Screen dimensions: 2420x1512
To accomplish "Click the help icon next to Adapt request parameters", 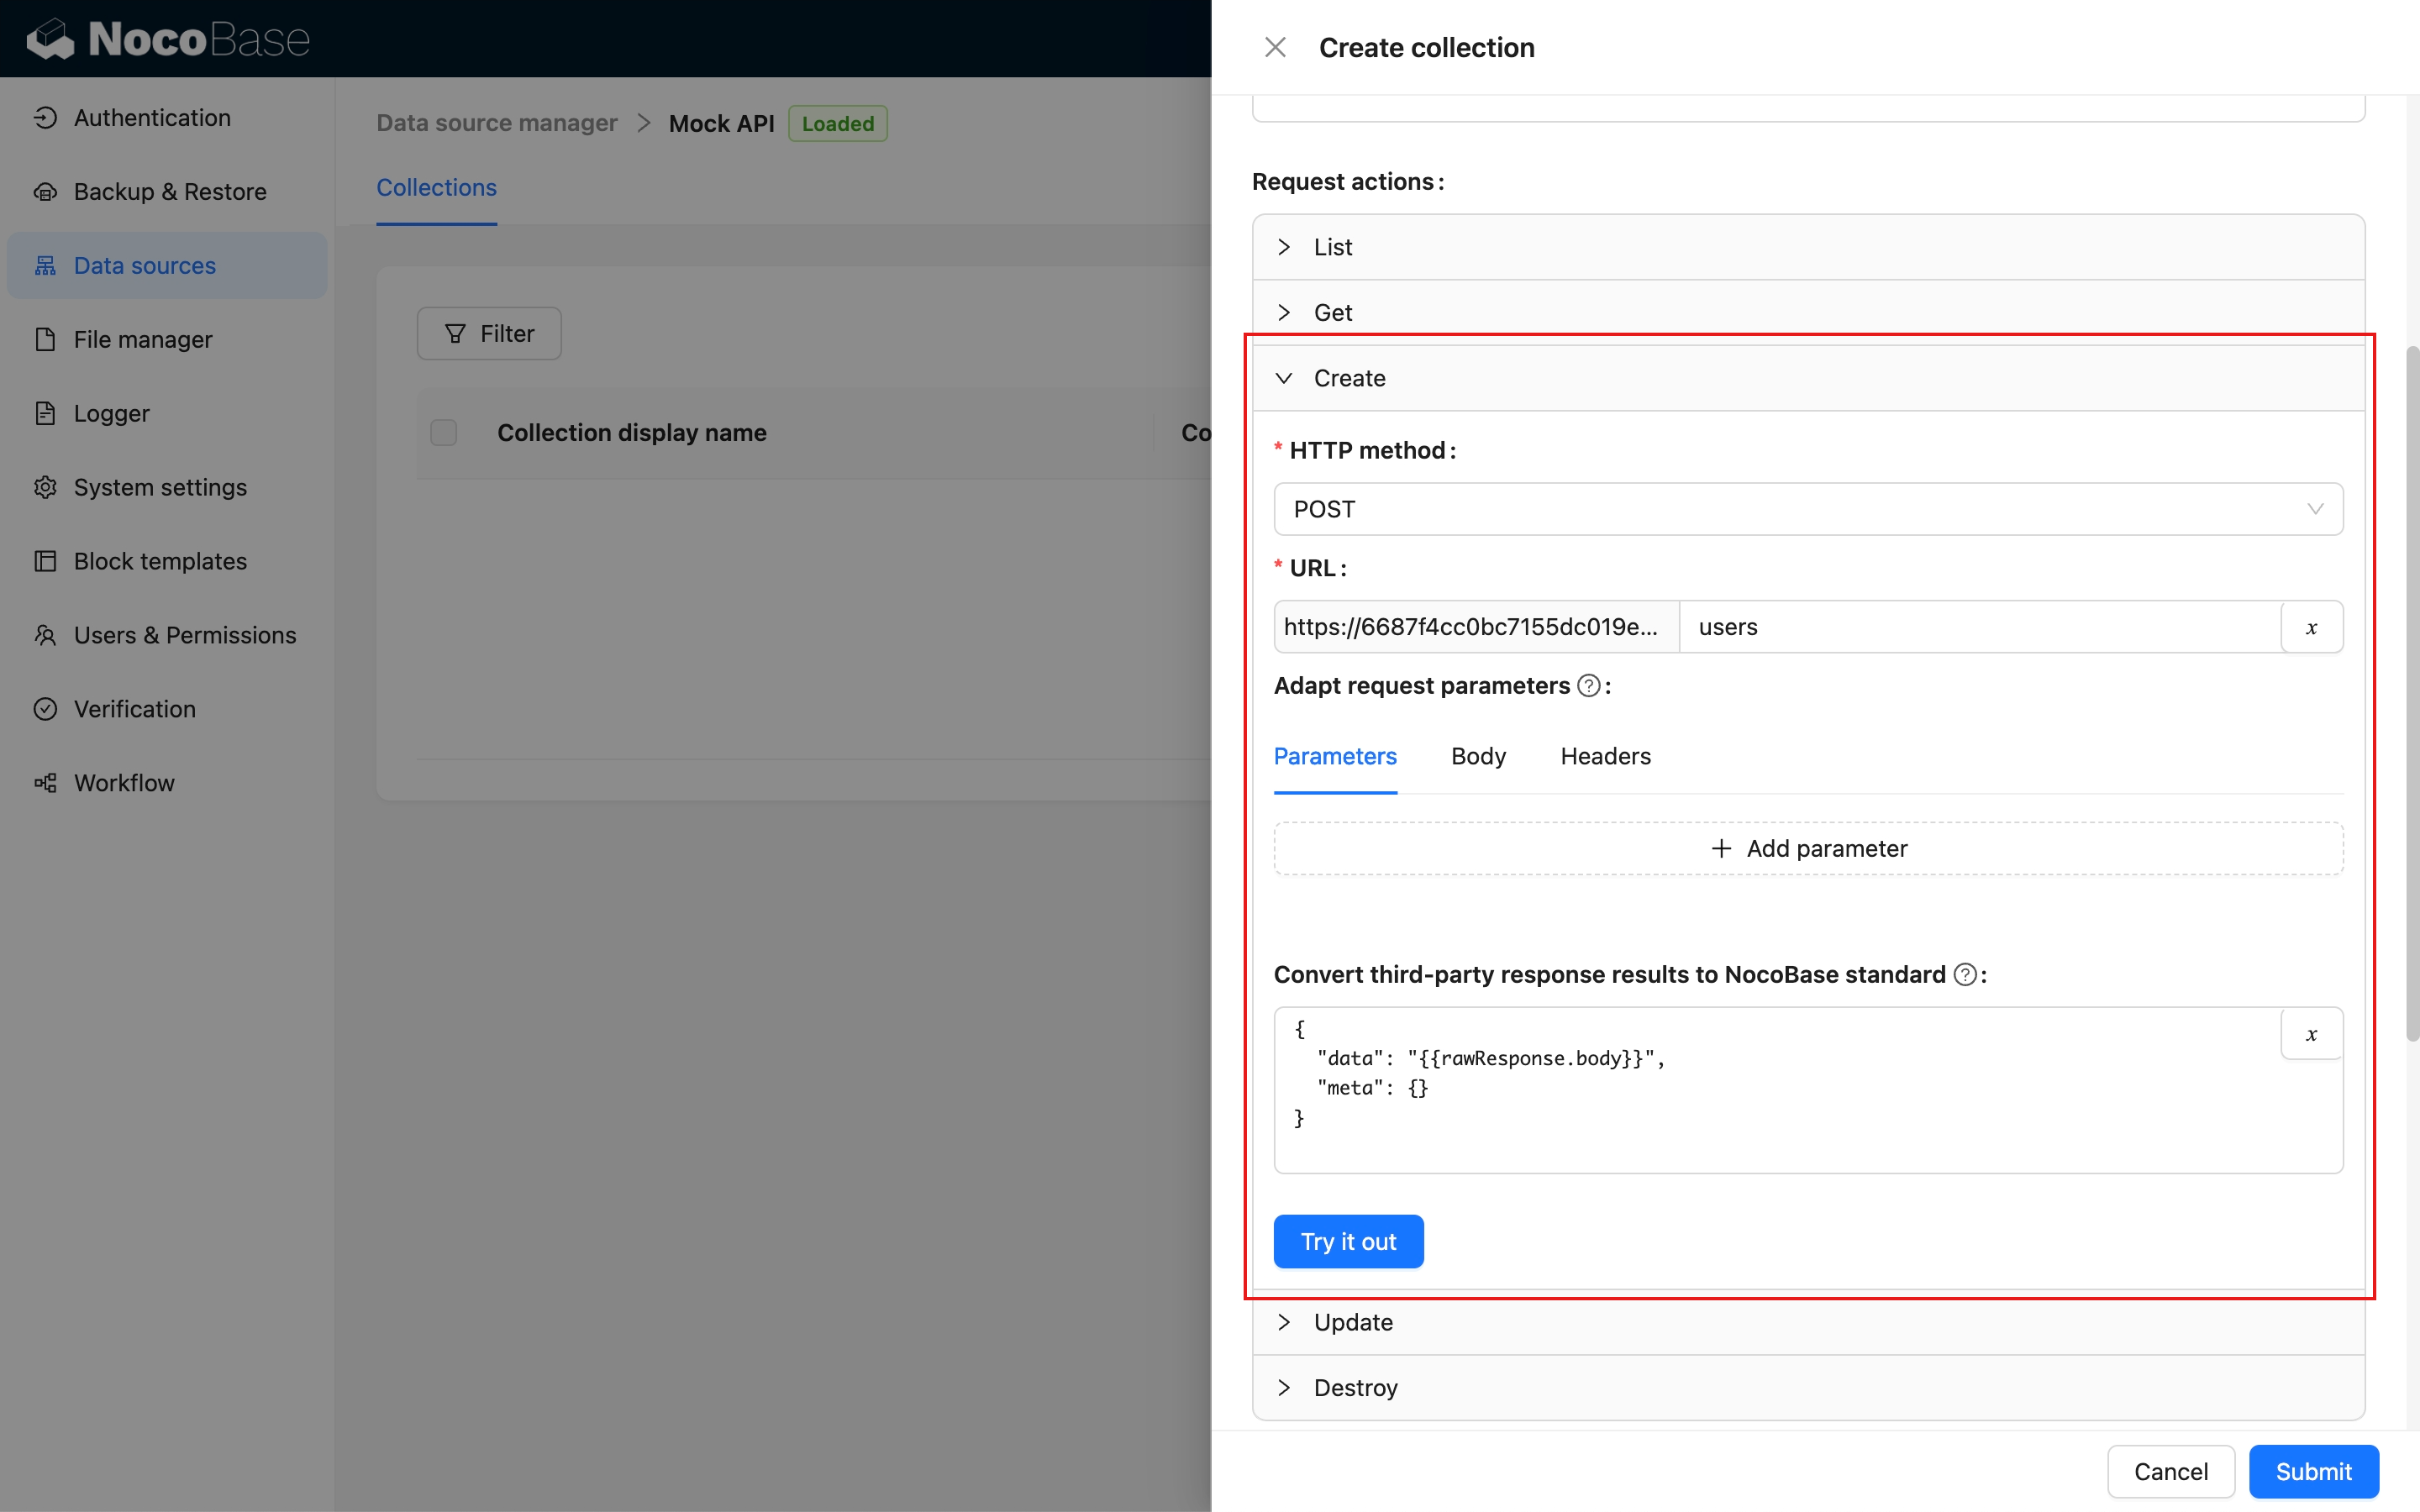I will [1588, 686].
